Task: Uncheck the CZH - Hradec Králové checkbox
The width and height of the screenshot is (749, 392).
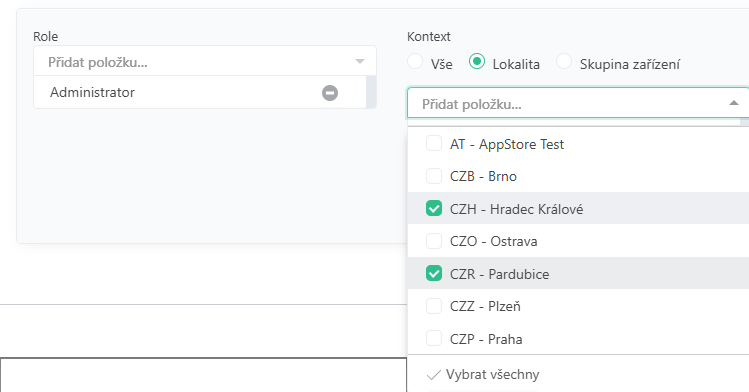Action: coord(434,208)
